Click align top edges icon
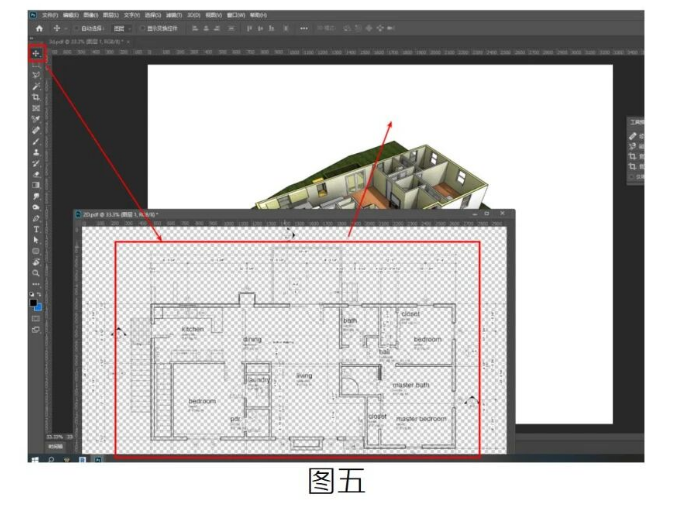 pos(249,29)
